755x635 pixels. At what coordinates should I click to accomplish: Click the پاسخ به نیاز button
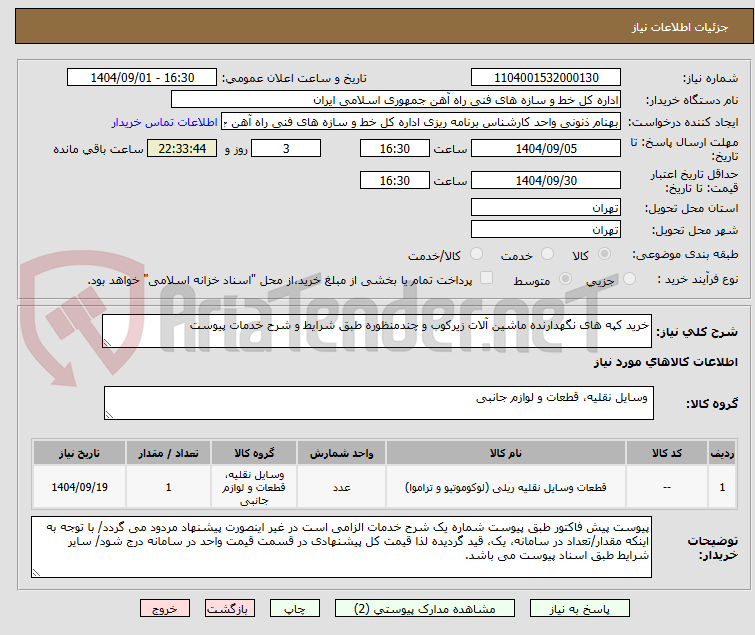[580, 609]
